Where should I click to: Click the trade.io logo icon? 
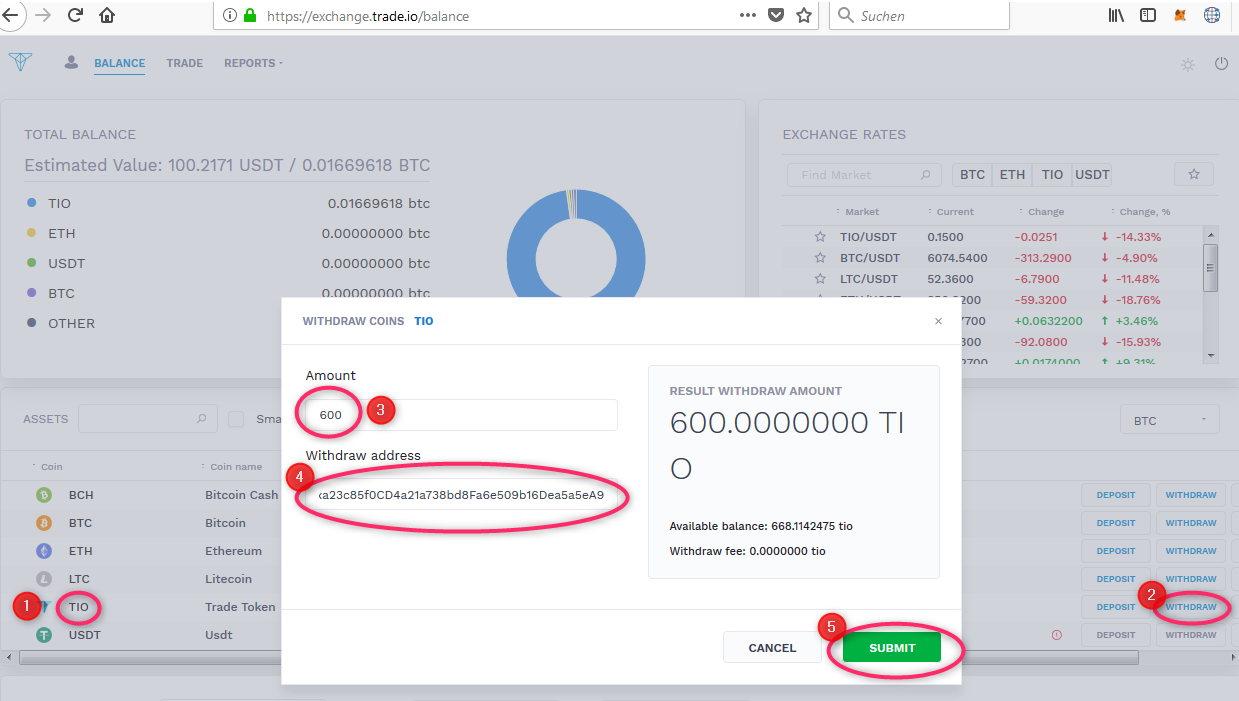21,62
